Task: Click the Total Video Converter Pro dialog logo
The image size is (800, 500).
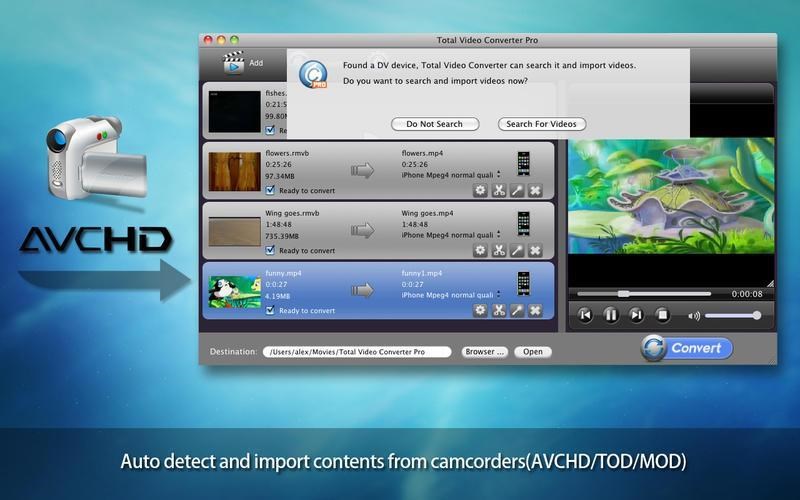Action: 313,74
